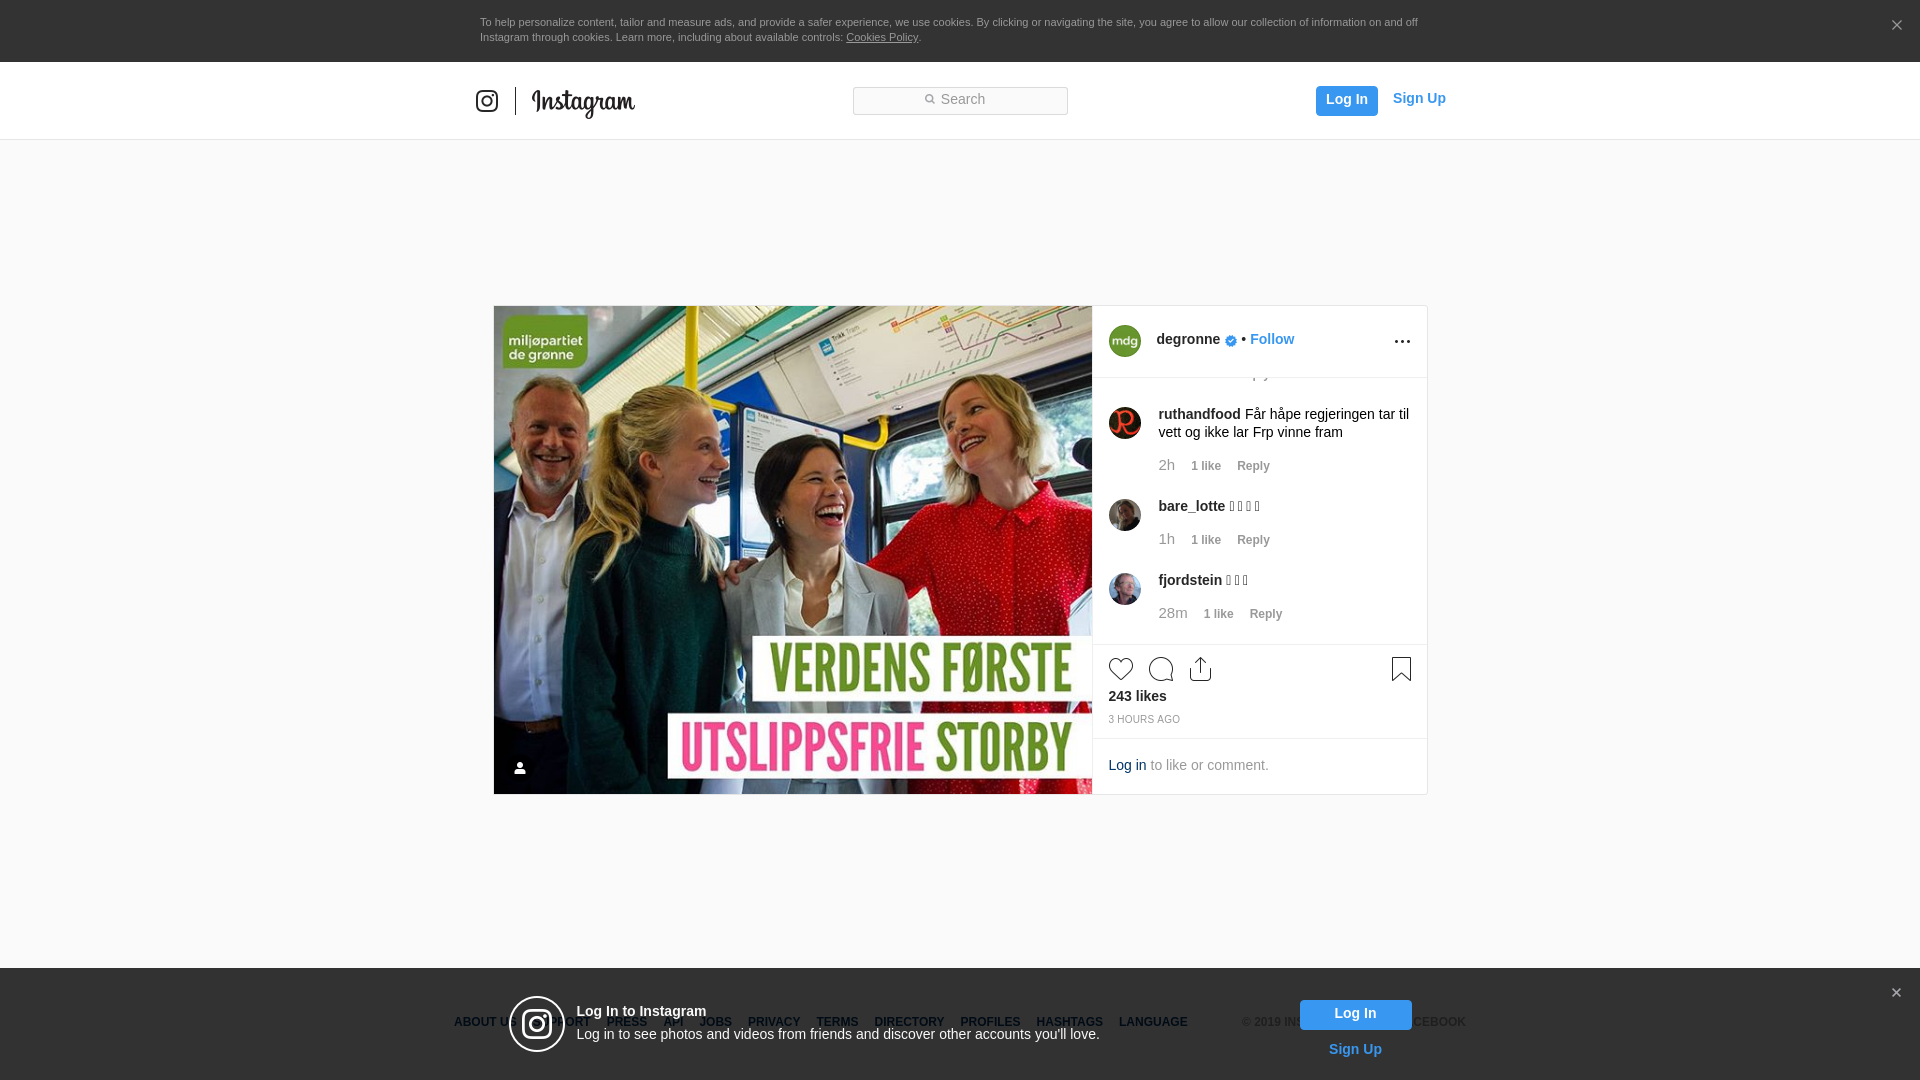View the 1 like on bare_lotte's comment

(1206, 540)
